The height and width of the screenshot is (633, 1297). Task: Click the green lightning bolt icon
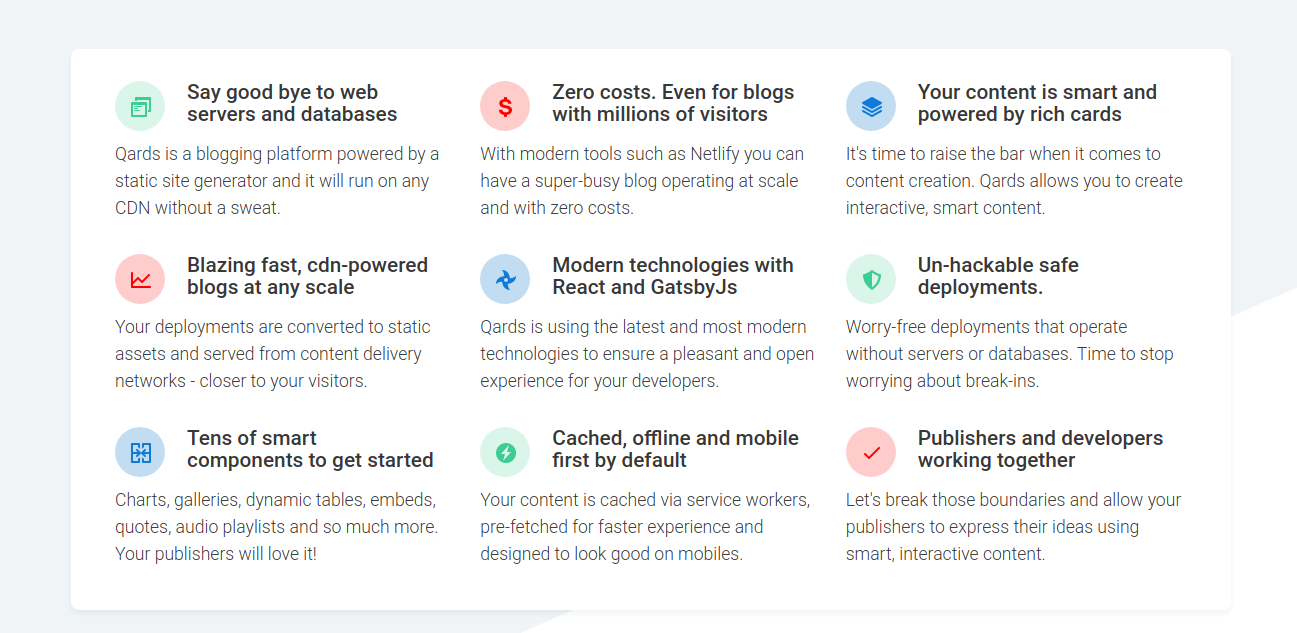(505, 452)
